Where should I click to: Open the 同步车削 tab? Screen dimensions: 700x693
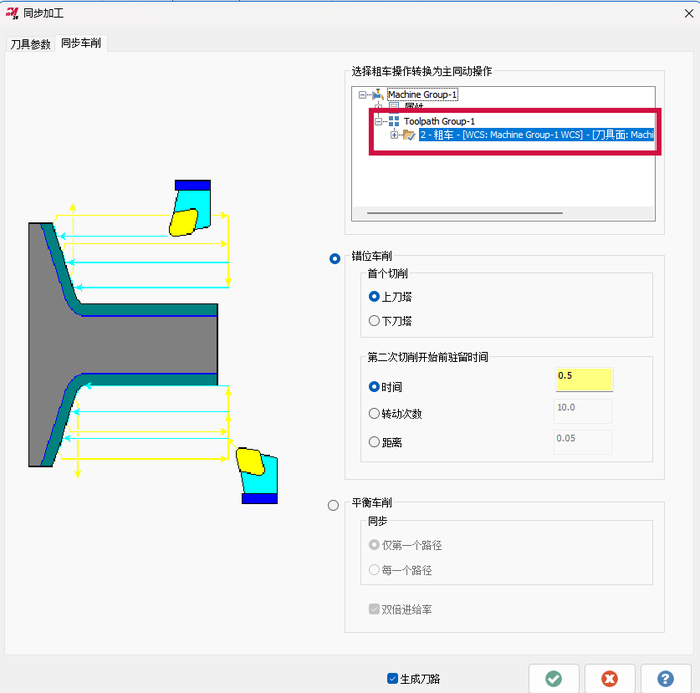[x=81, y=43]
